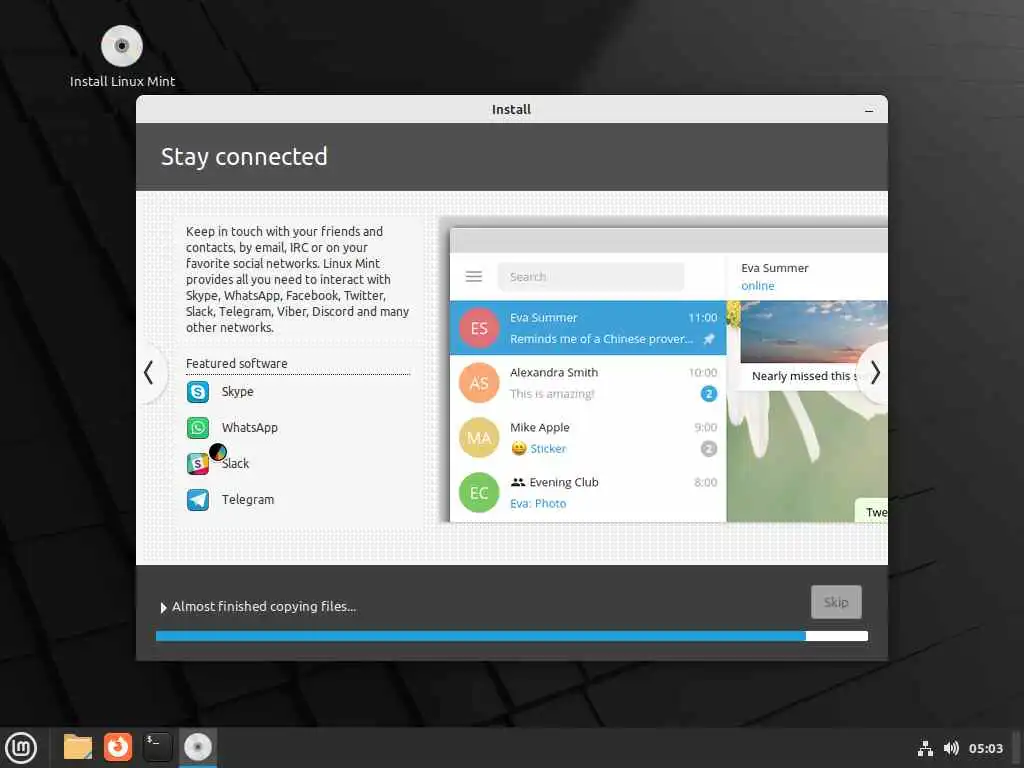Click the 'Stay connected' heading
The image size is (1024, 768).
pyautogui.click(x=244, y=157)
